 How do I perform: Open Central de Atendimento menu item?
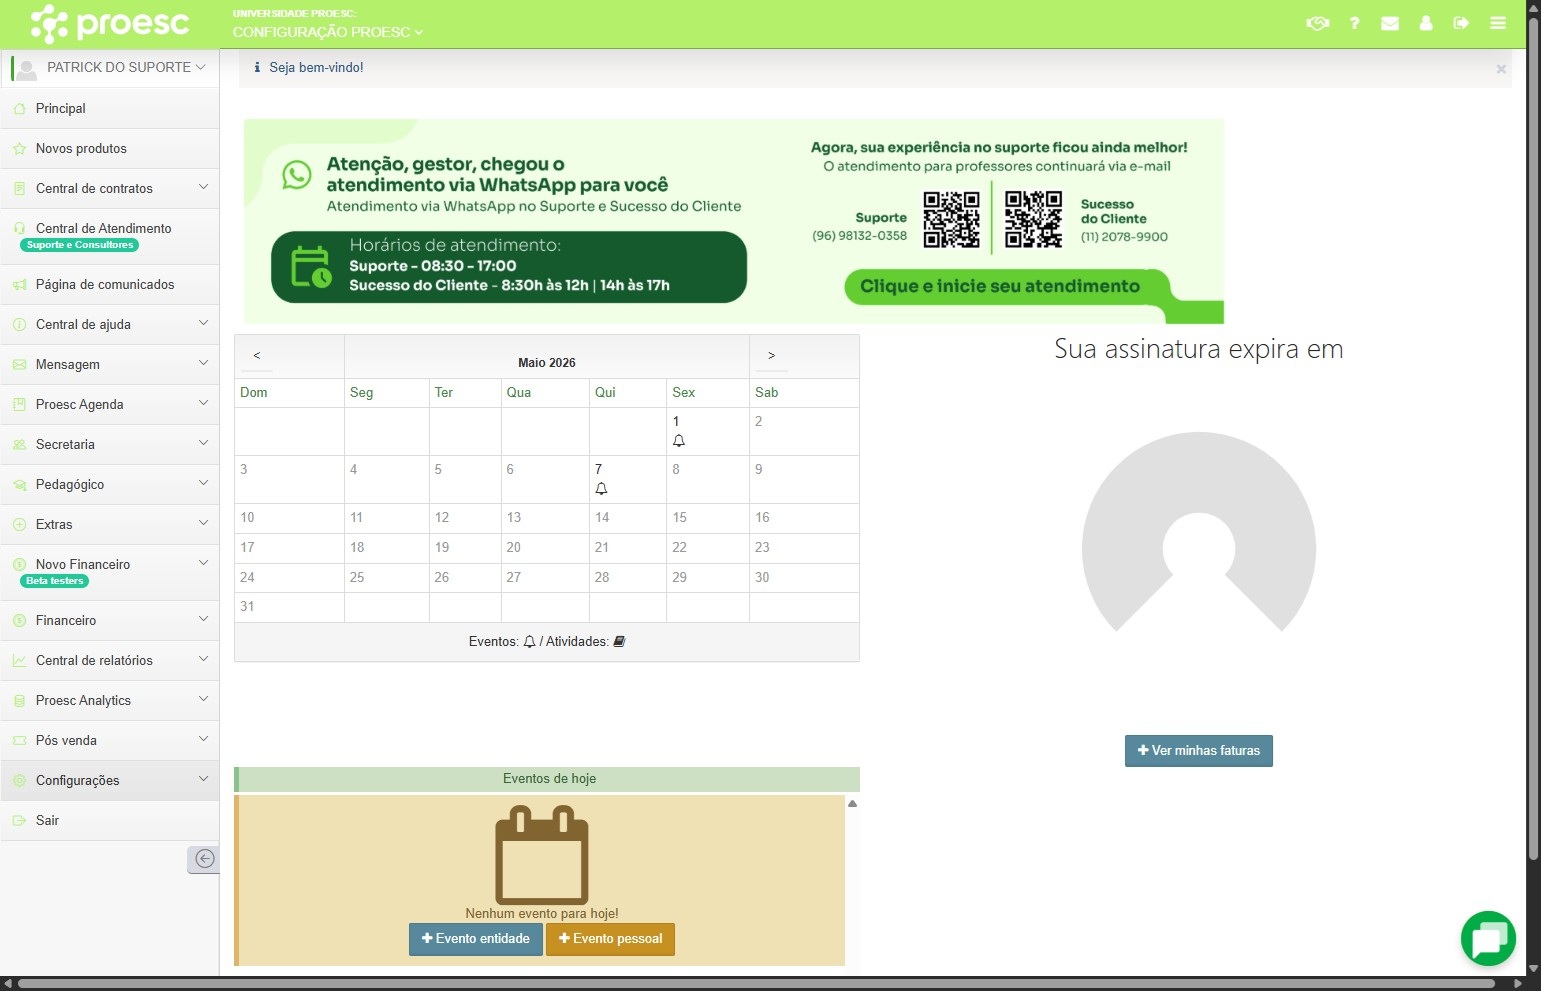(110, 237)
